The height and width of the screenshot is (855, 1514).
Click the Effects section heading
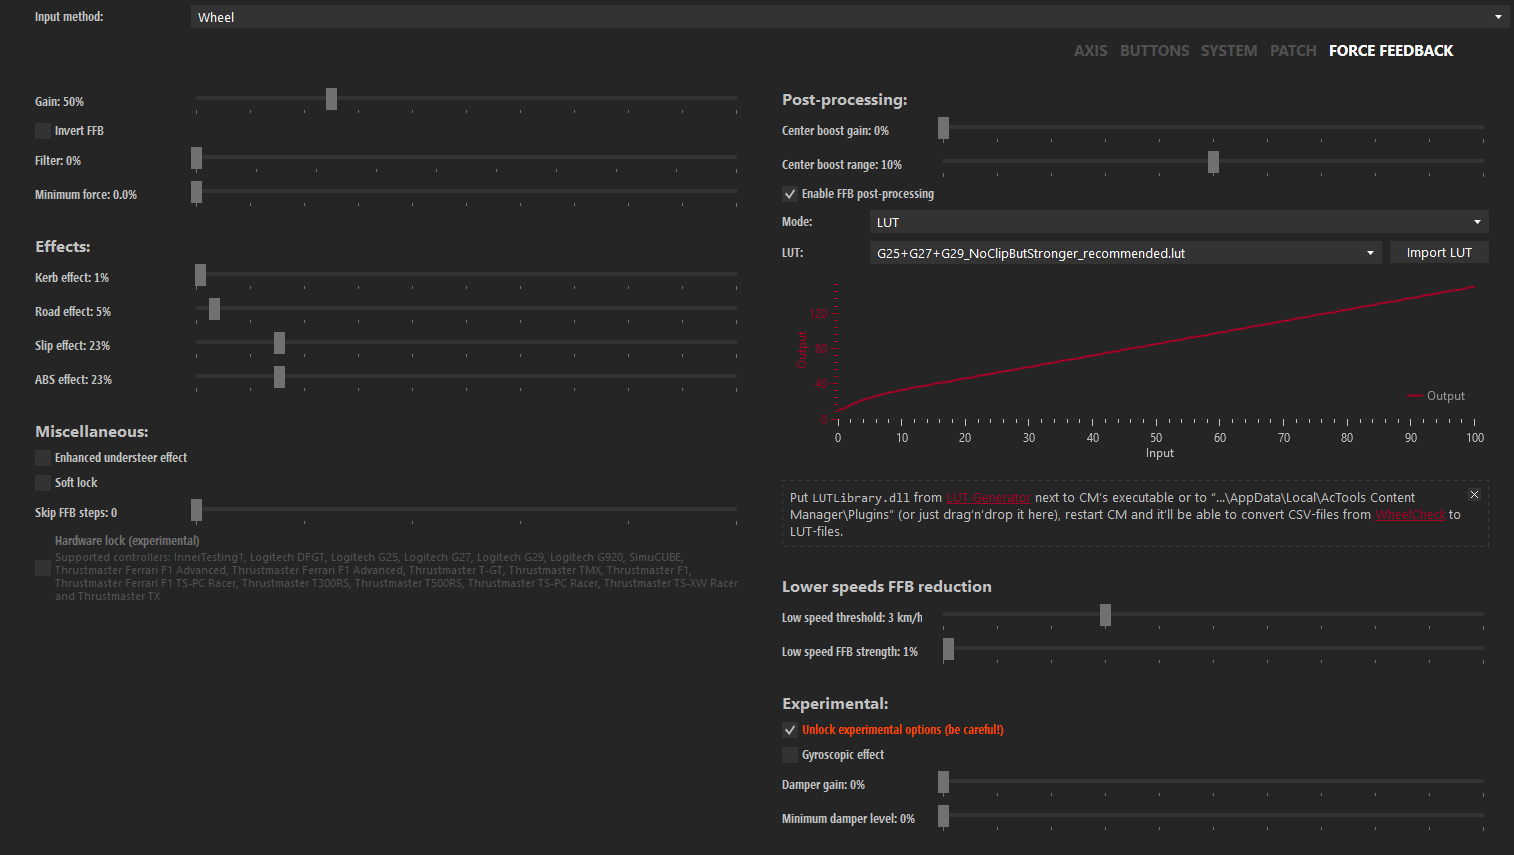pyautogui.click(x=63, y=247)
